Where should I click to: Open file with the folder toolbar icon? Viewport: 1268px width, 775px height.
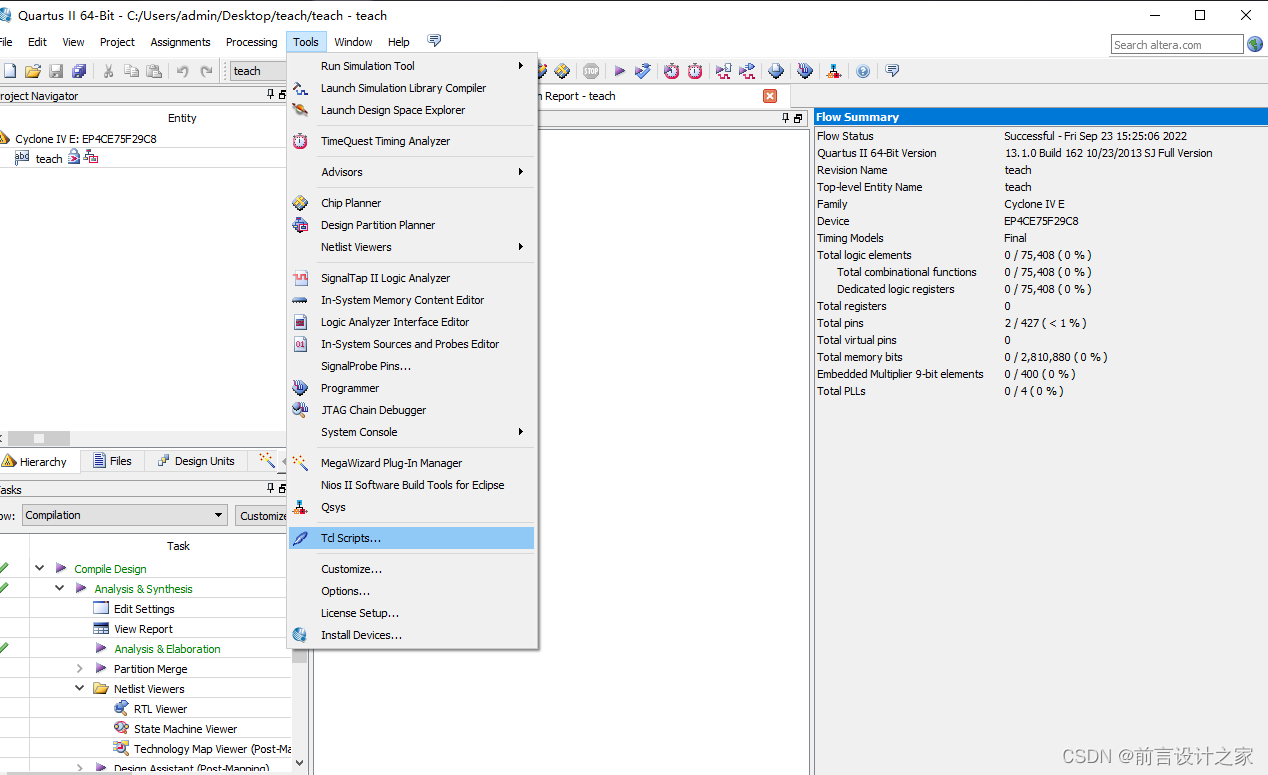click(33, 71)
